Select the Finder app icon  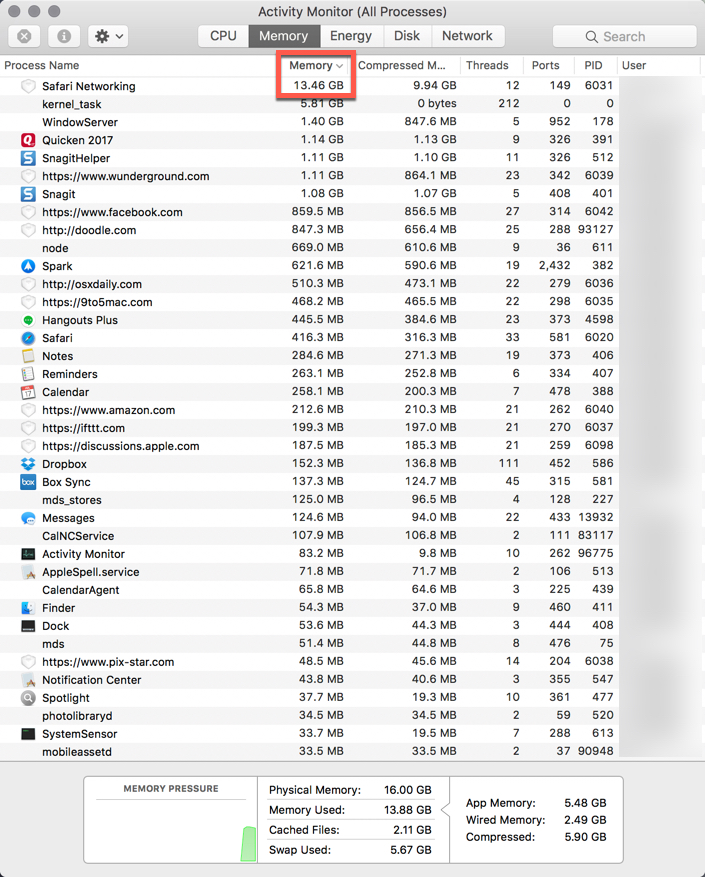[x=28, y=607]
